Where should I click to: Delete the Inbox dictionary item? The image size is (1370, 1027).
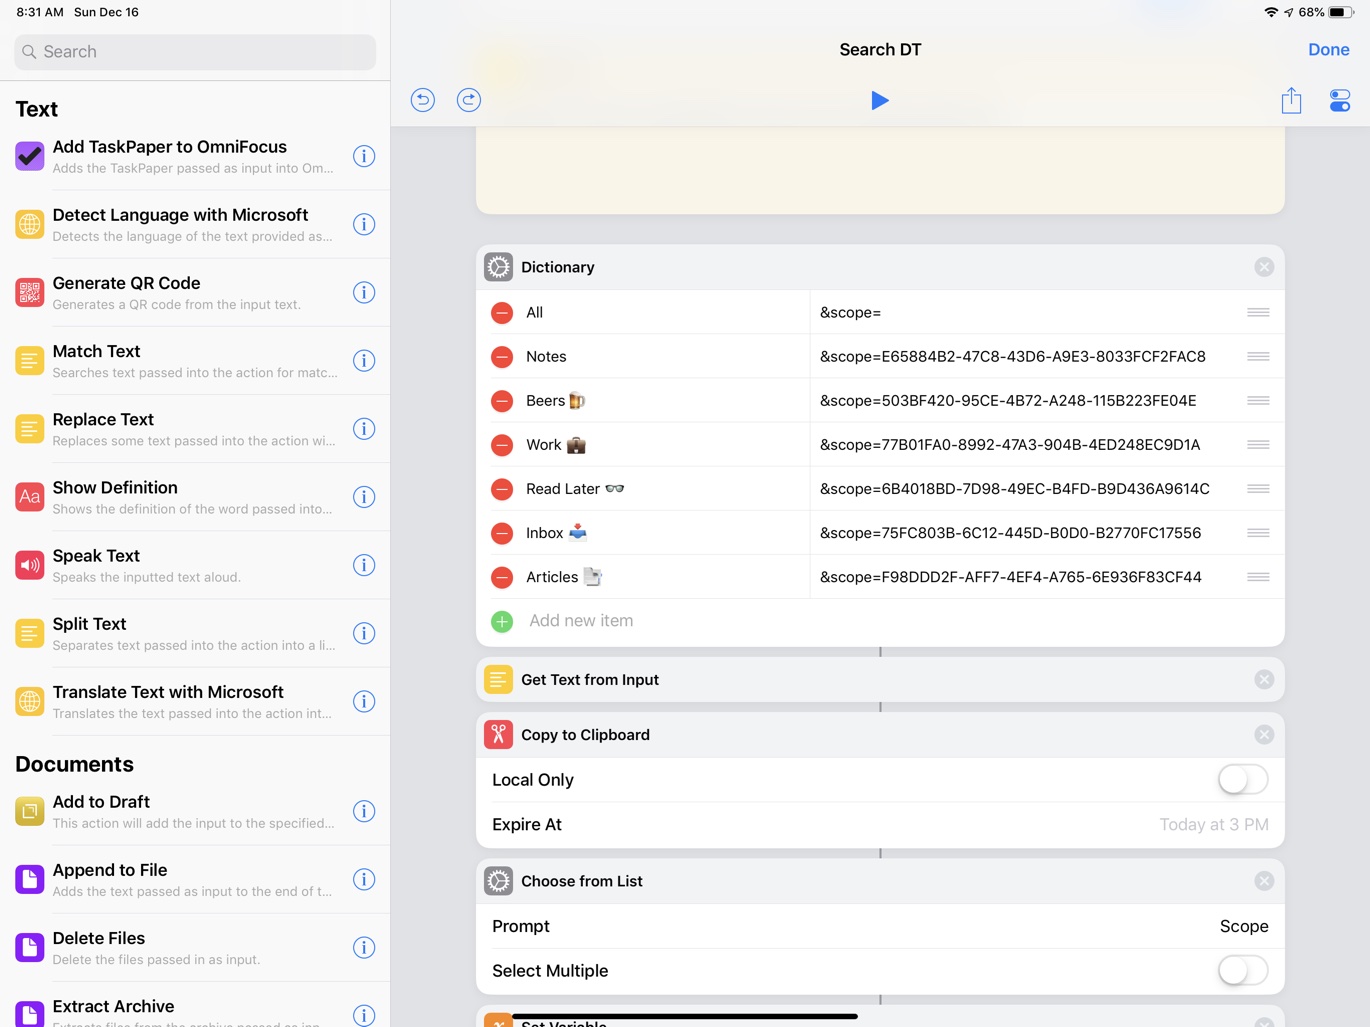point(502,533)
